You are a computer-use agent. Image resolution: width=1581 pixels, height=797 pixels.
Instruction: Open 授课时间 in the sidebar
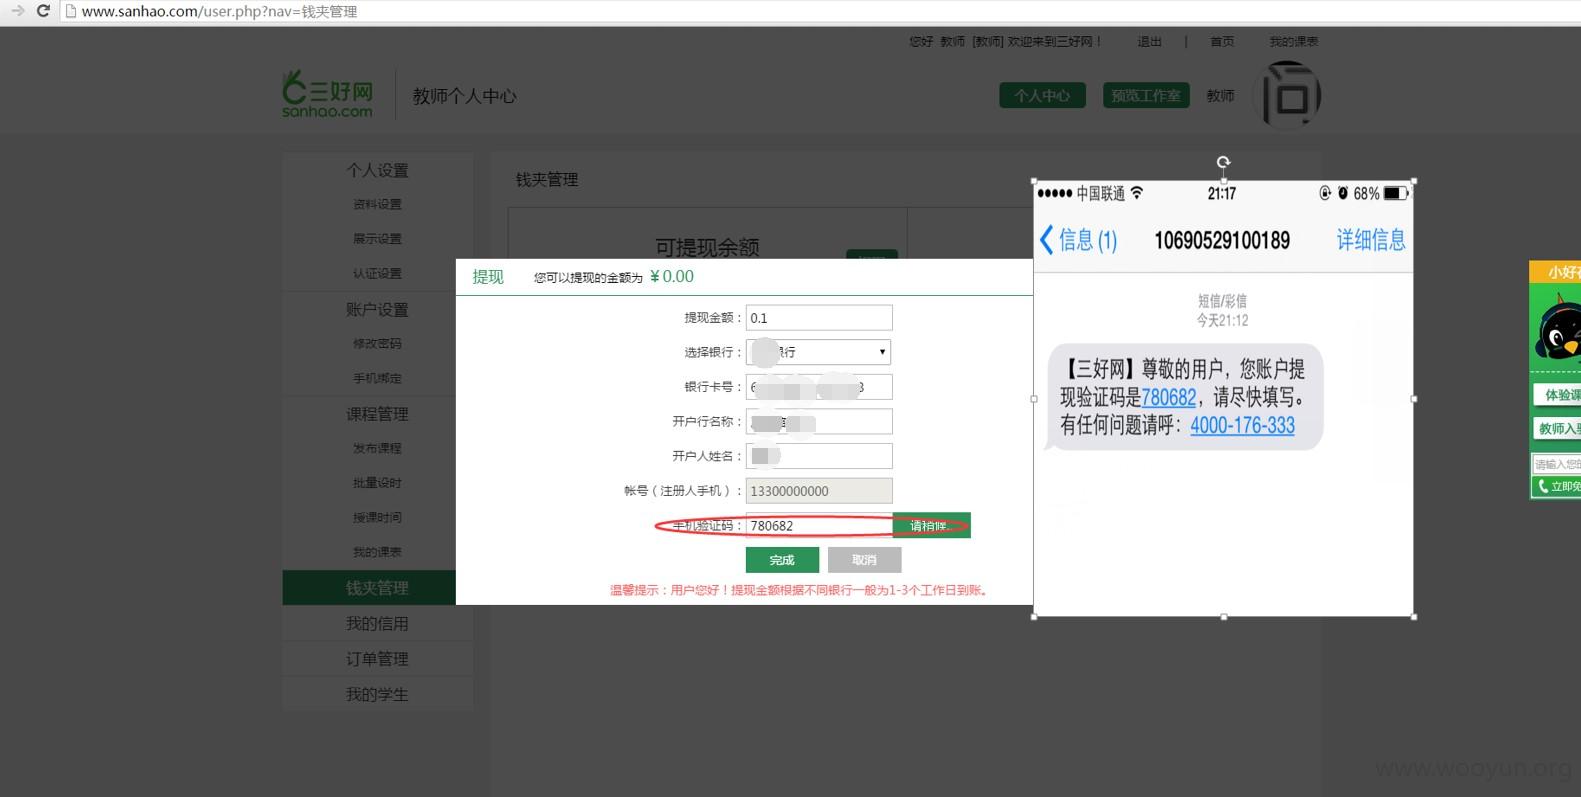point(377,518)
